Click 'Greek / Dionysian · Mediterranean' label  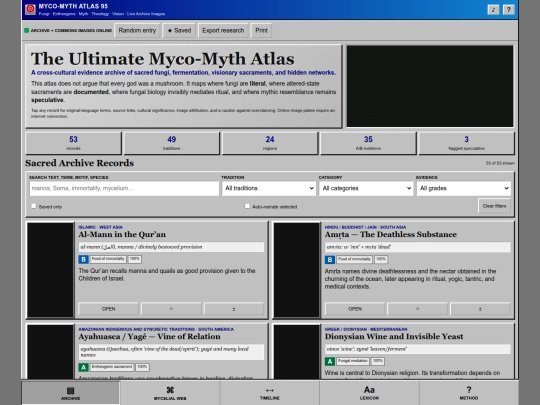(366, 329)
